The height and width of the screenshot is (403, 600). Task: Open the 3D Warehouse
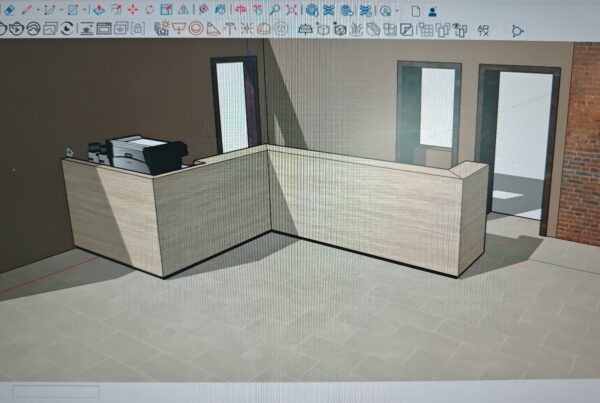[x=312, y=10]
